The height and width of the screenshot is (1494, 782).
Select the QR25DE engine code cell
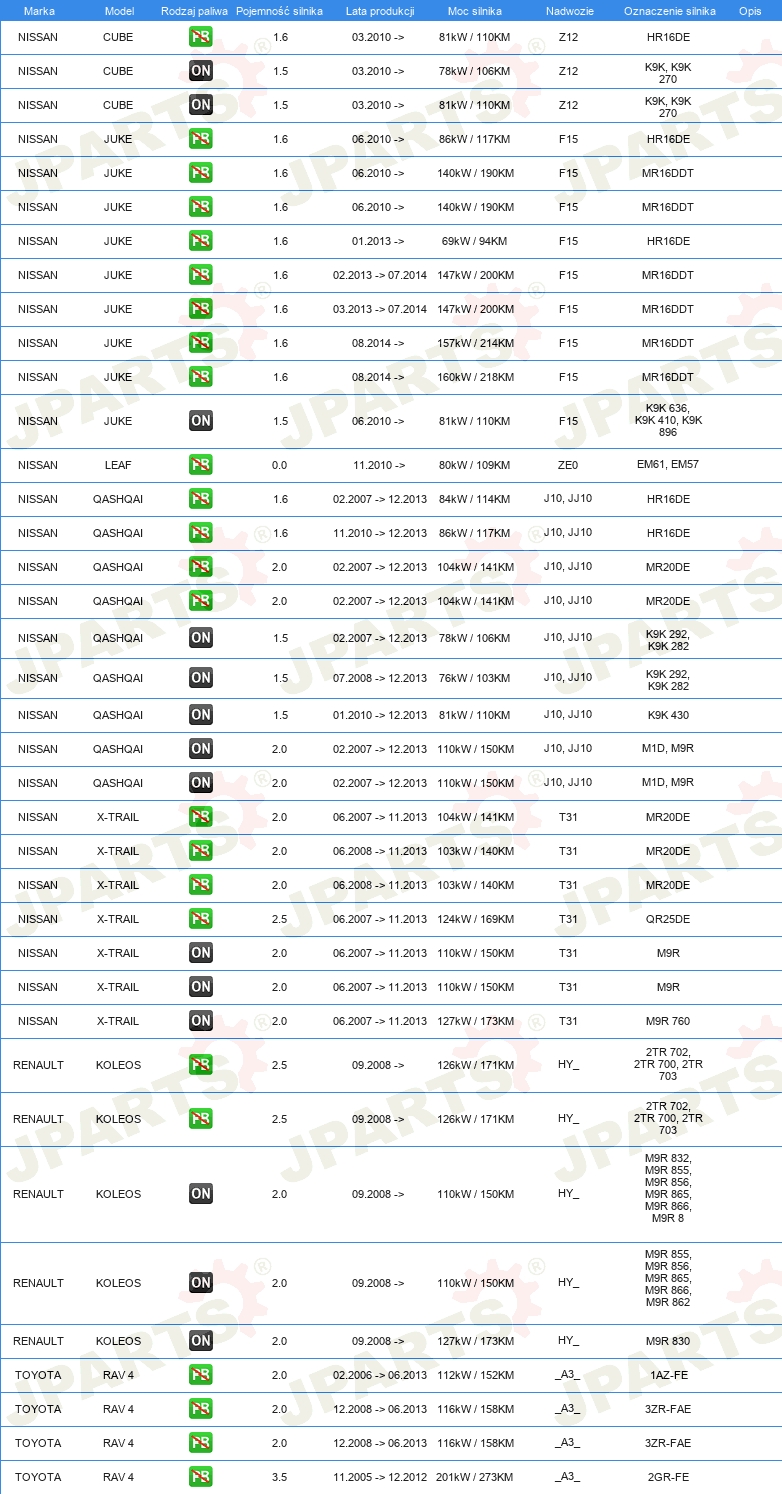click(668, 919)
